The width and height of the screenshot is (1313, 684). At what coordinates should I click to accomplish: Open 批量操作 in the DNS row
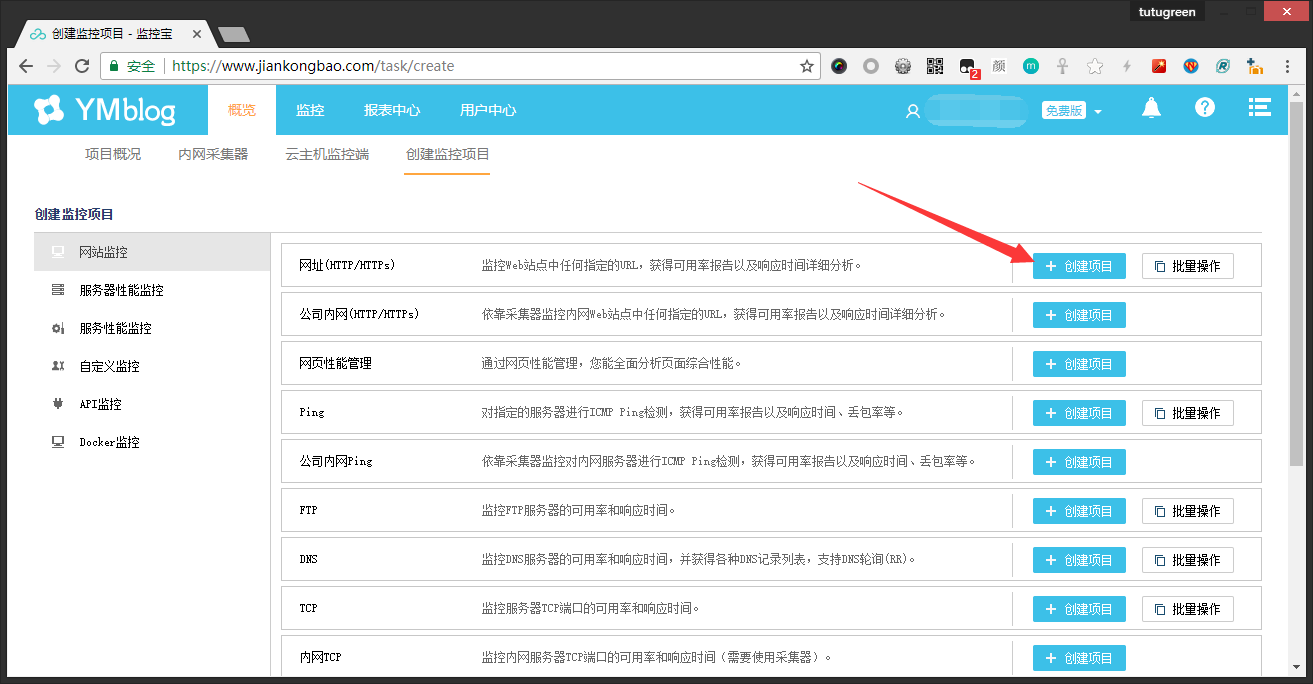(x=1187, y=560)
